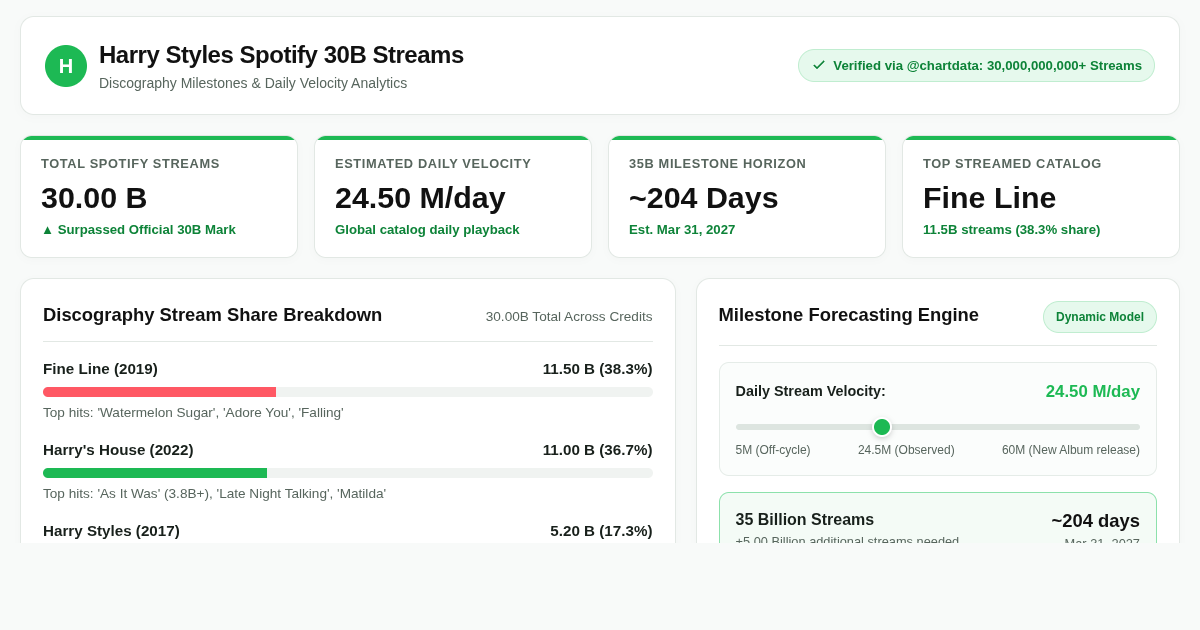Click the green H logo avatar
This screenshot has width=1200, height=630.
click(x=66, y=66)
